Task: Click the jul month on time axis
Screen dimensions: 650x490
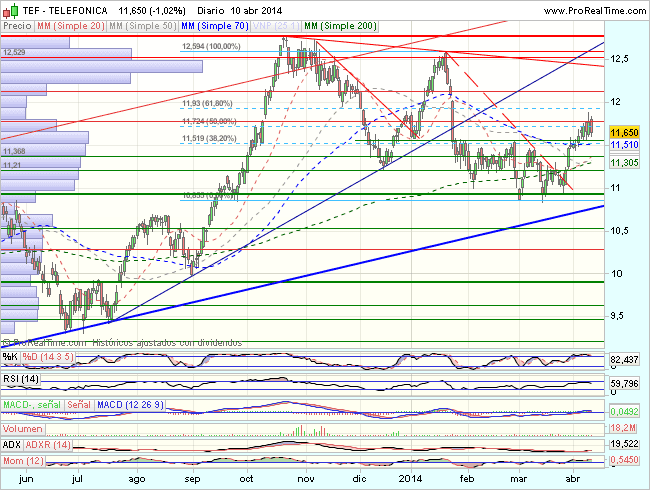Action: (77, 479)
